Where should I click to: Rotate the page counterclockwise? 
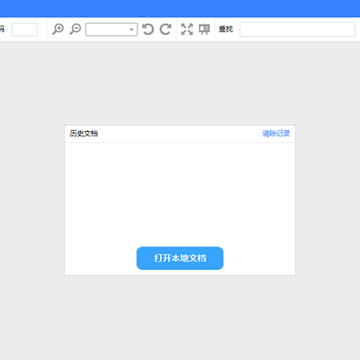tap(148, 29)
